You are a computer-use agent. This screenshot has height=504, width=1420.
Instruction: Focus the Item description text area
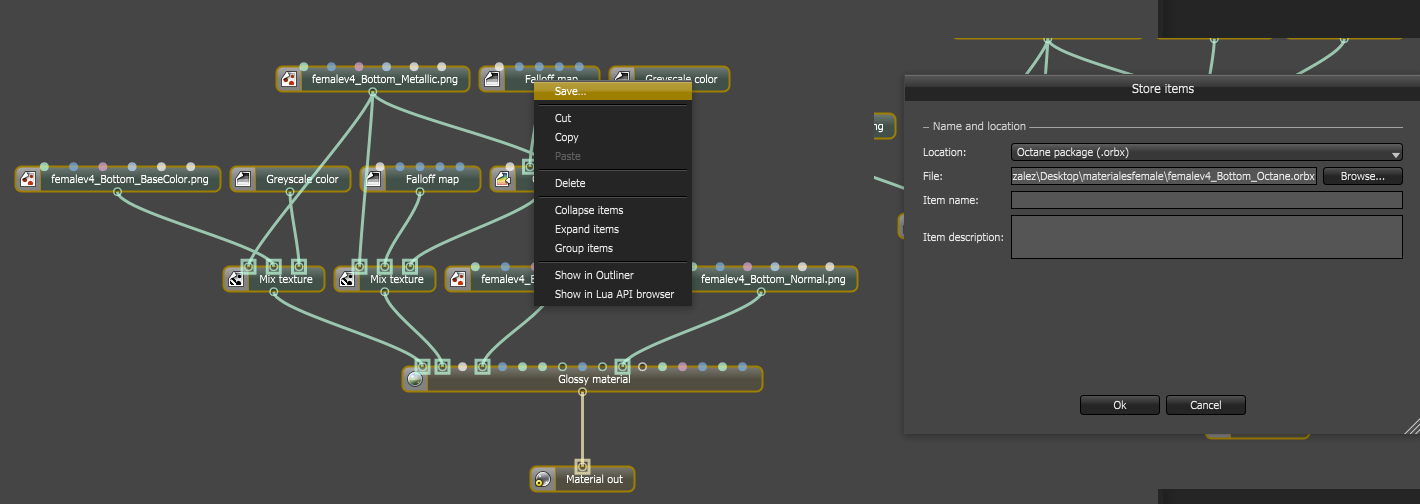pos(1207,237)
